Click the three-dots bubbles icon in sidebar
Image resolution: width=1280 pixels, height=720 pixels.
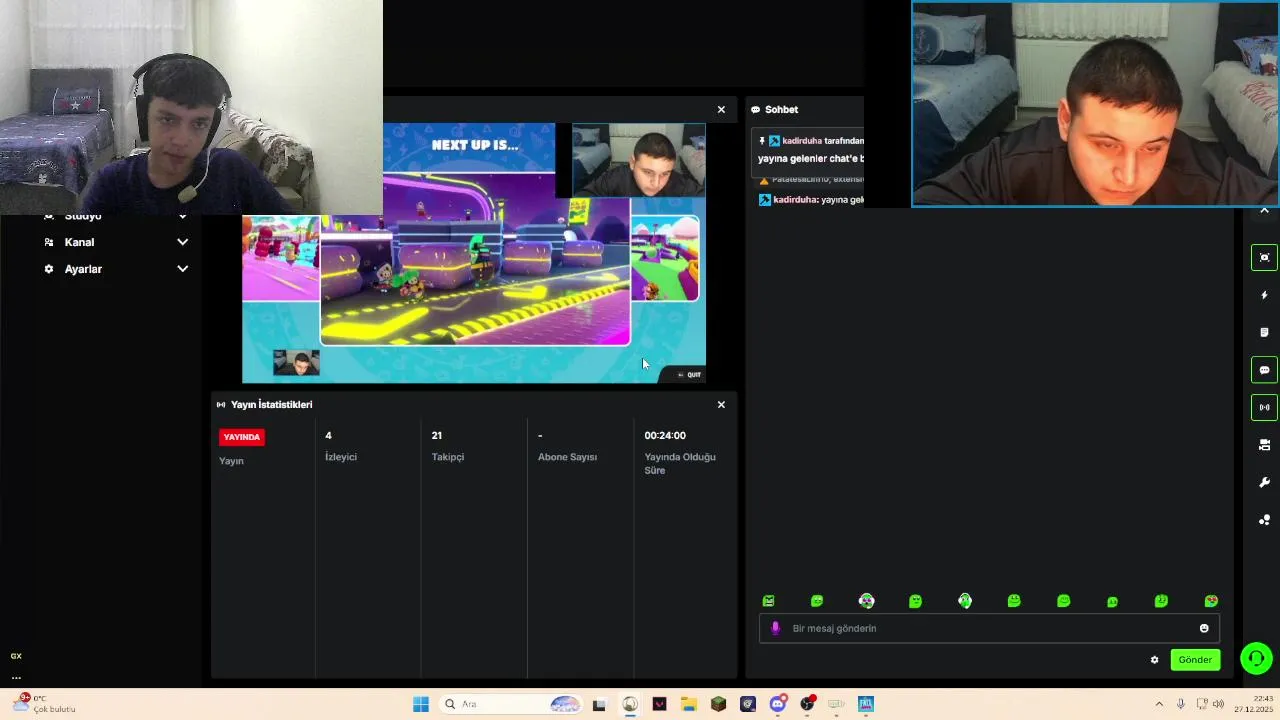[1264, 520]
